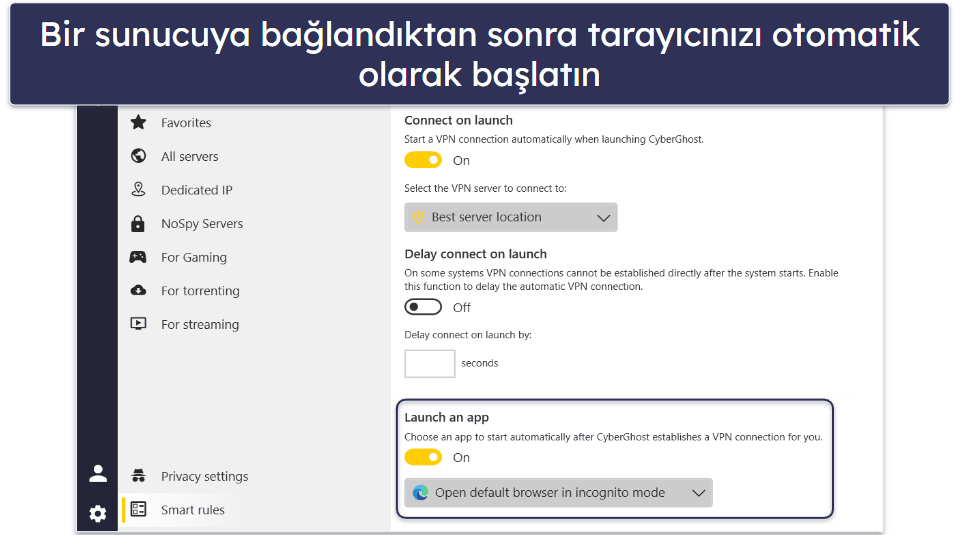This screenshot has height=535, width=963.
Task: Click the All servers globe icon
Action: (x=139, y=156)
